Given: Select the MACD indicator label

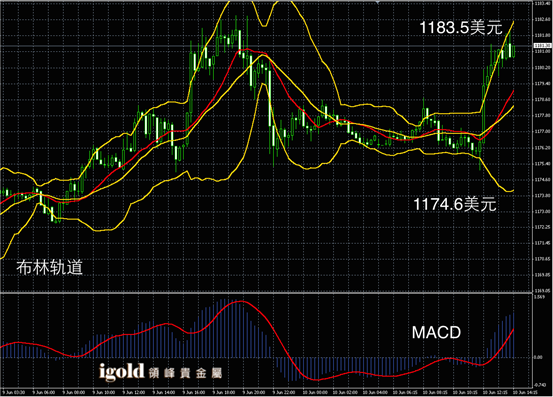Looking at the screenshot, I should pyautogui.click(x=436, y=332).
